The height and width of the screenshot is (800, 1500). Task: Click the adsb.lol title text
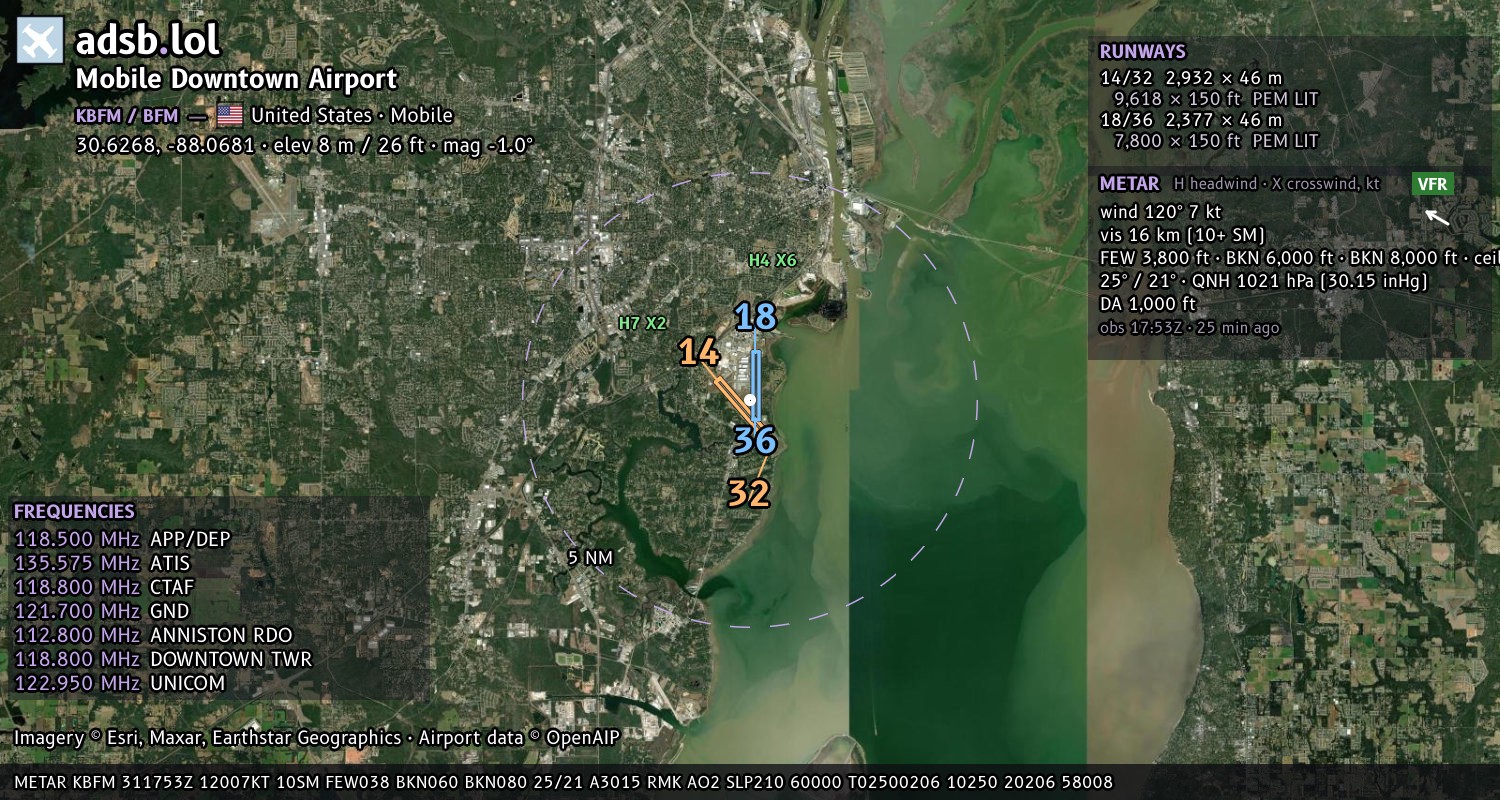click(147, 40)
